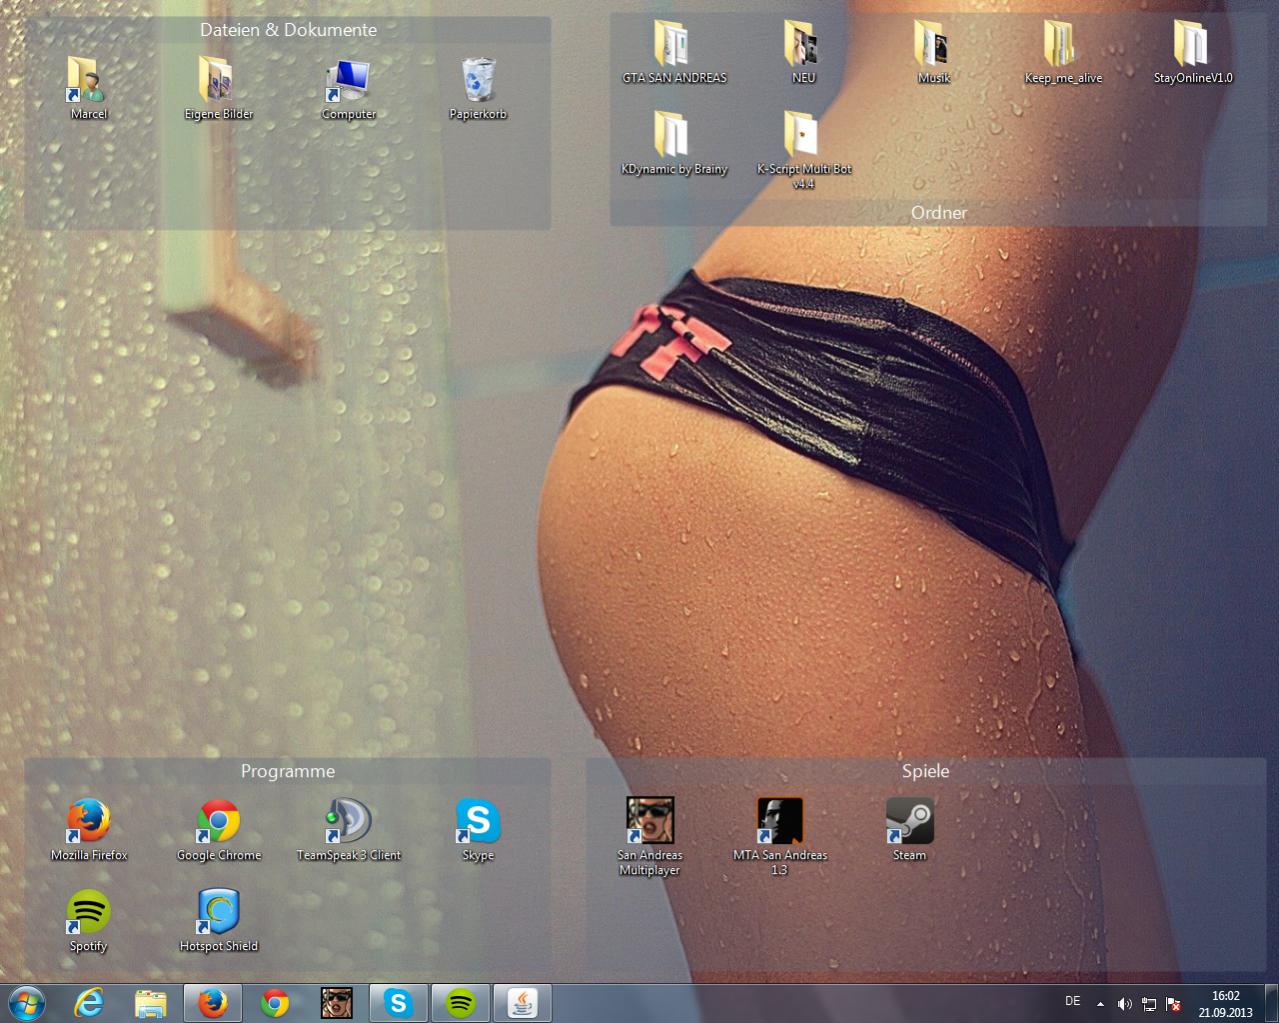Select the MTA San Andreas 1.3 shortcut
Screen dimensions: 1279x1023
(780, 822)
